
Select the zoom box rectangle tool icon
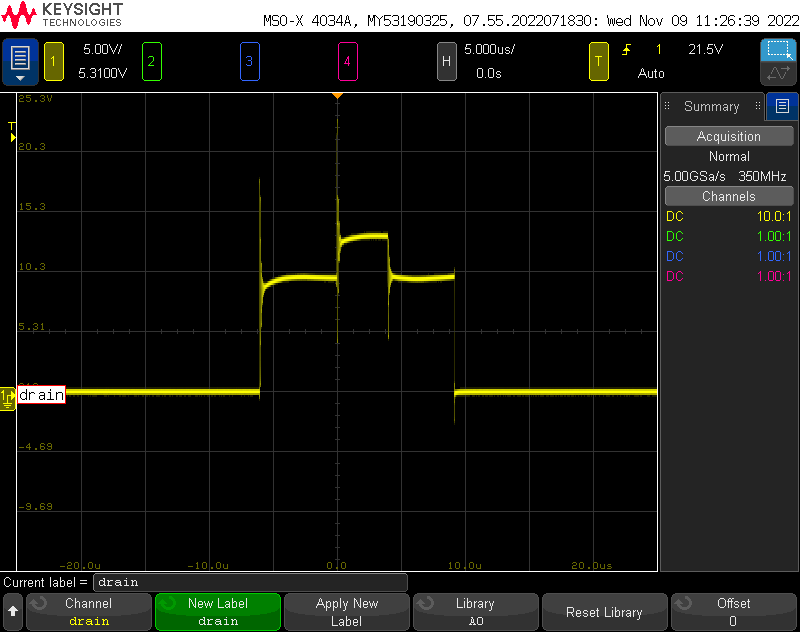click(x=778, y=50)
